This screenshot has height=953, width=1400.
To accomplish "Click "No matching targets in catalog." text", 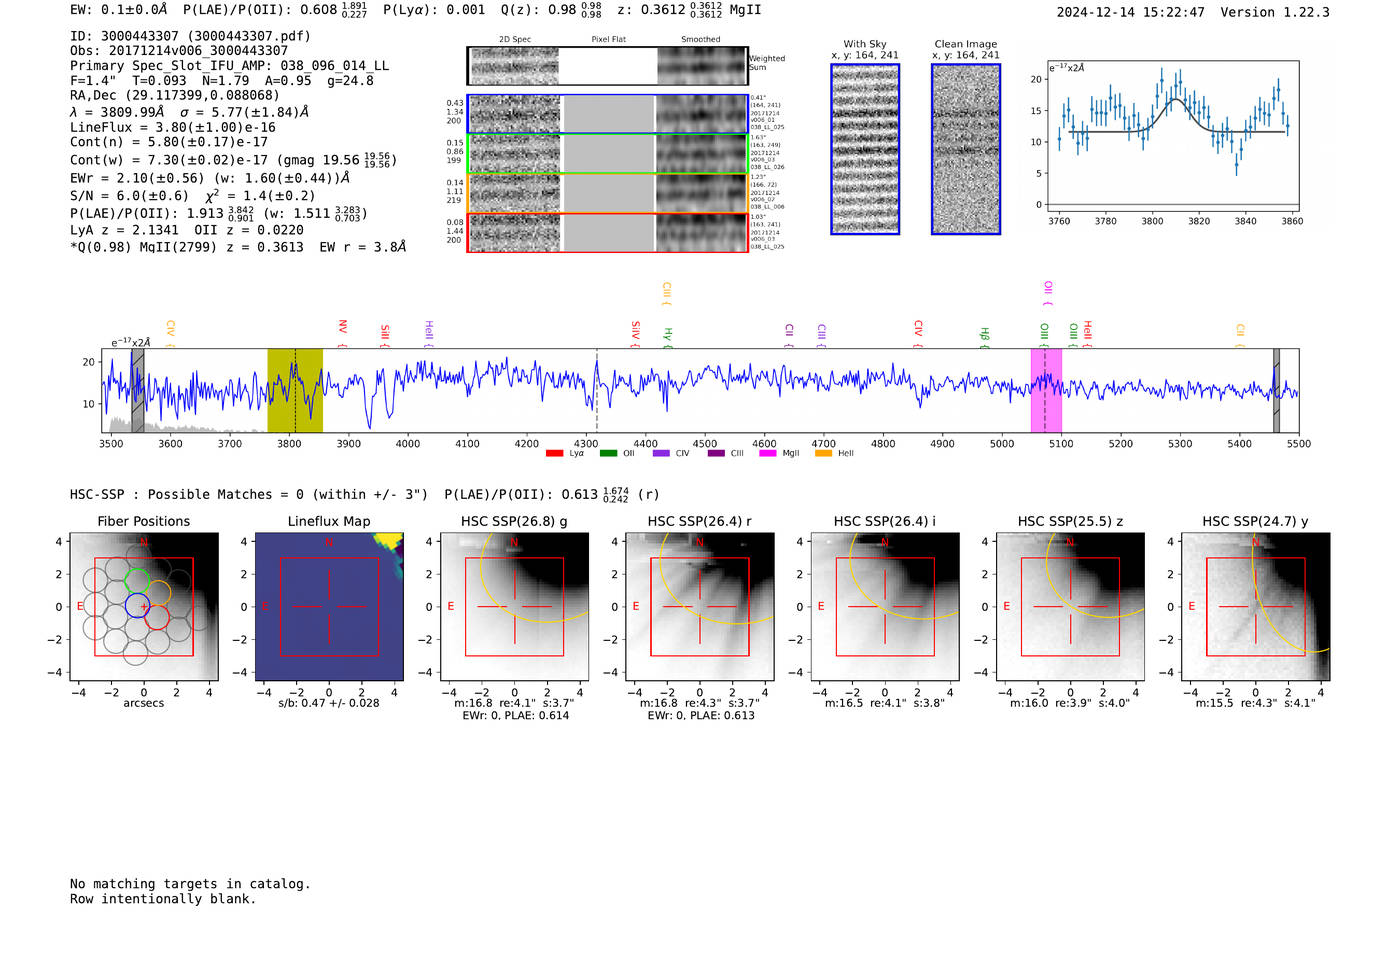I will point(190,884).
